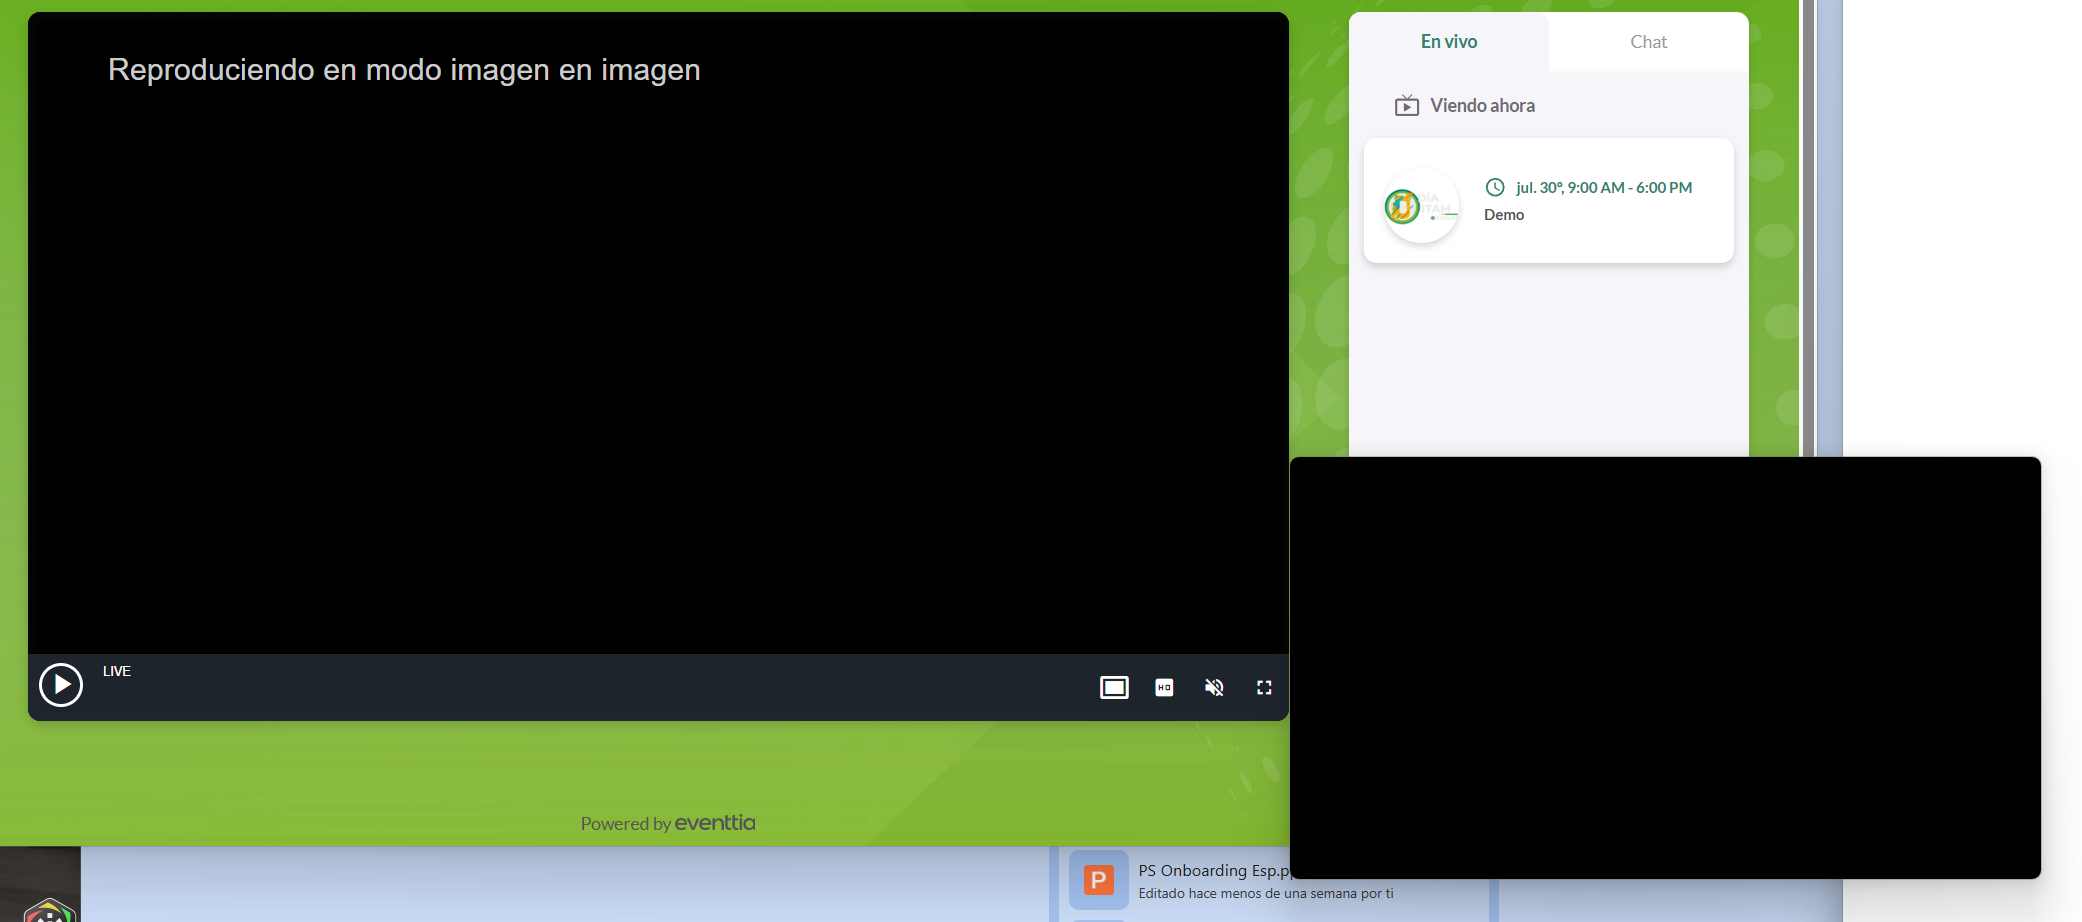This screenshot has height=922, width=2082.
Task: Open the PS Onboarding Esp file
Action: [1213, 871]
